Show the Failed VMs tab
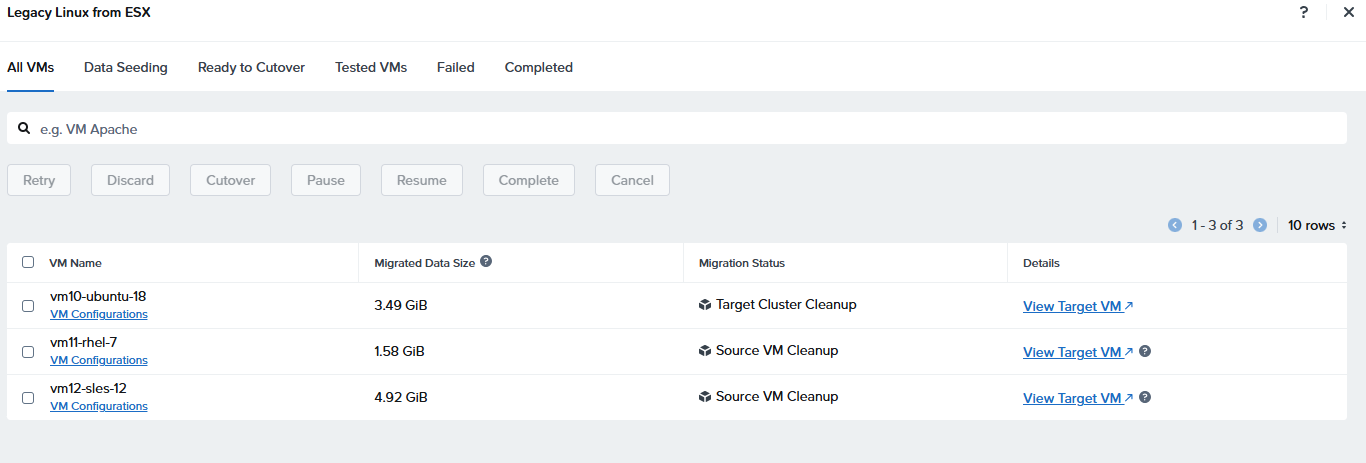The height and width of the screenshot is (463, 1366). pos(455,67)
